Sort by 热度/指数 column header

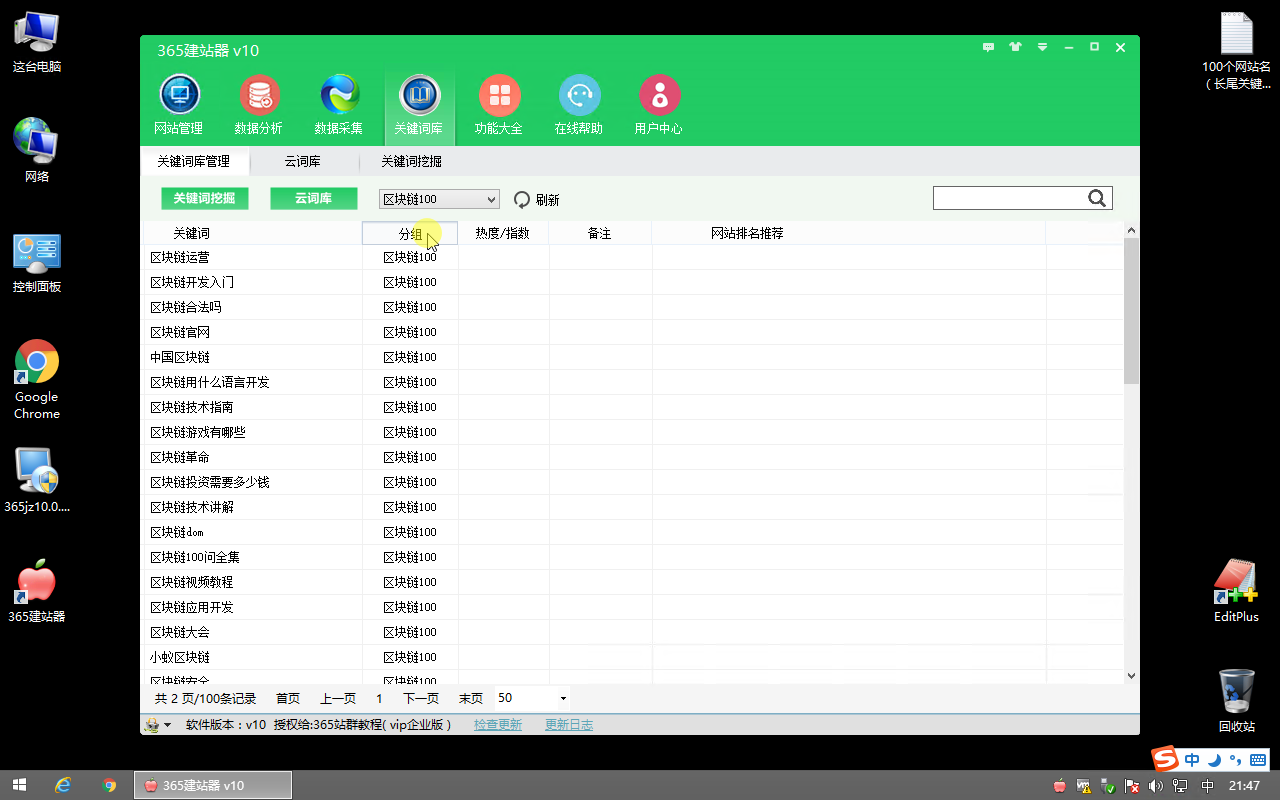tap(503, 233)
